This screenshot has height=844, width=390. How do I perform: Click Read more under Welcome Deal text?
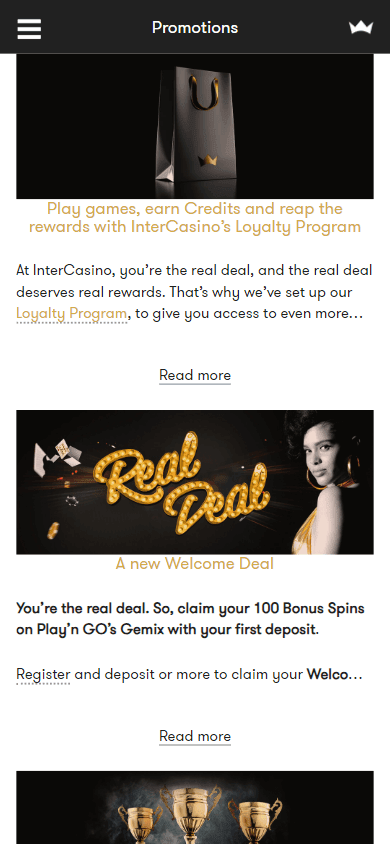tap(195, 736)
